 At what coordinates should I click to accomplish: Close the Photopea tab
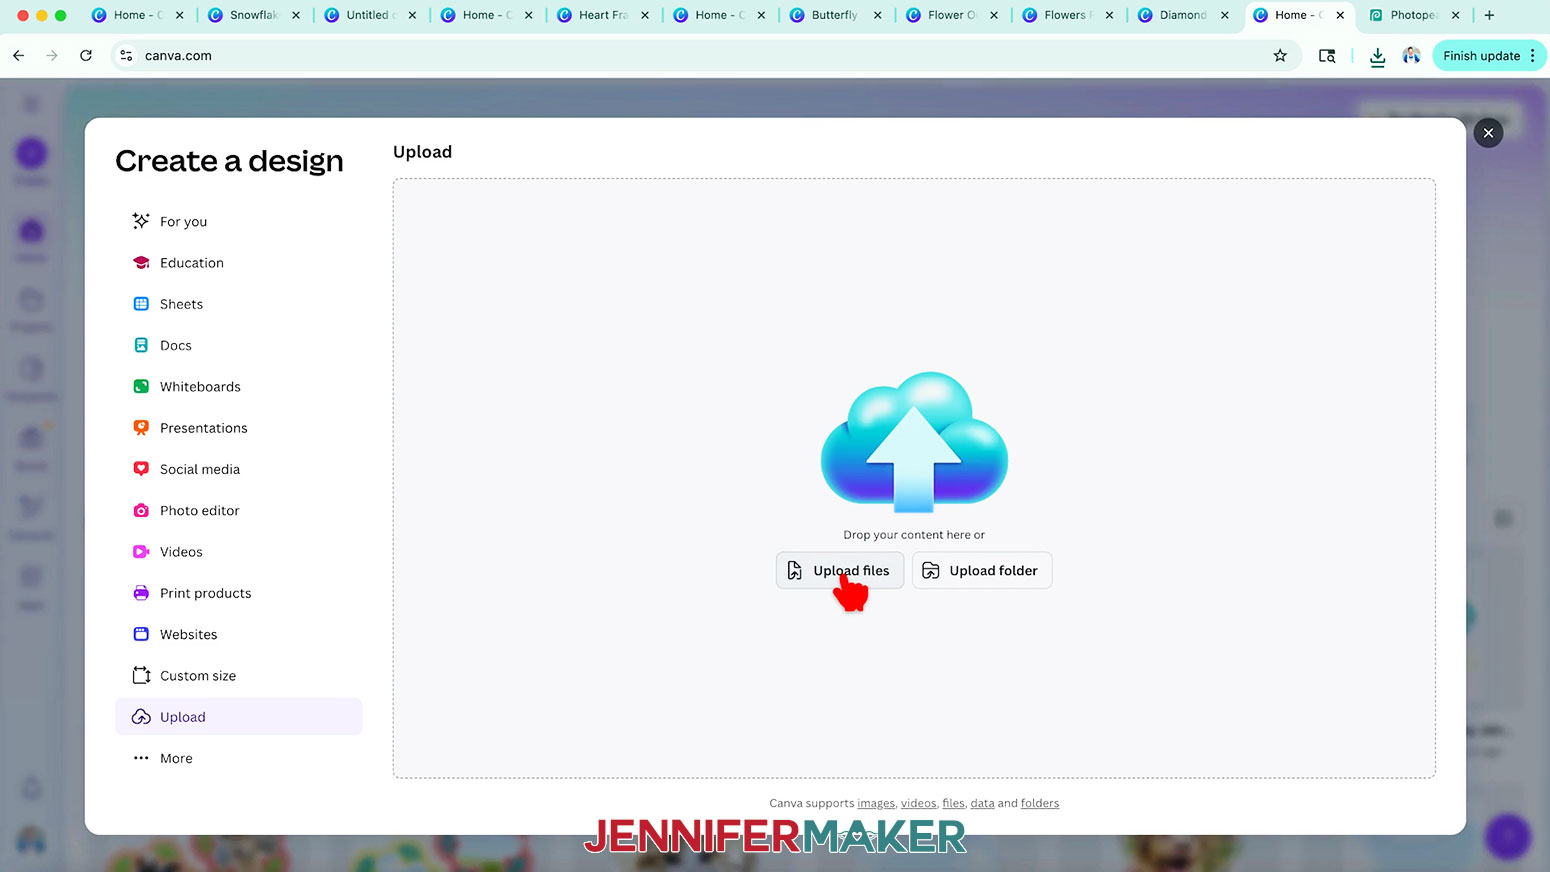point(1456,15)
